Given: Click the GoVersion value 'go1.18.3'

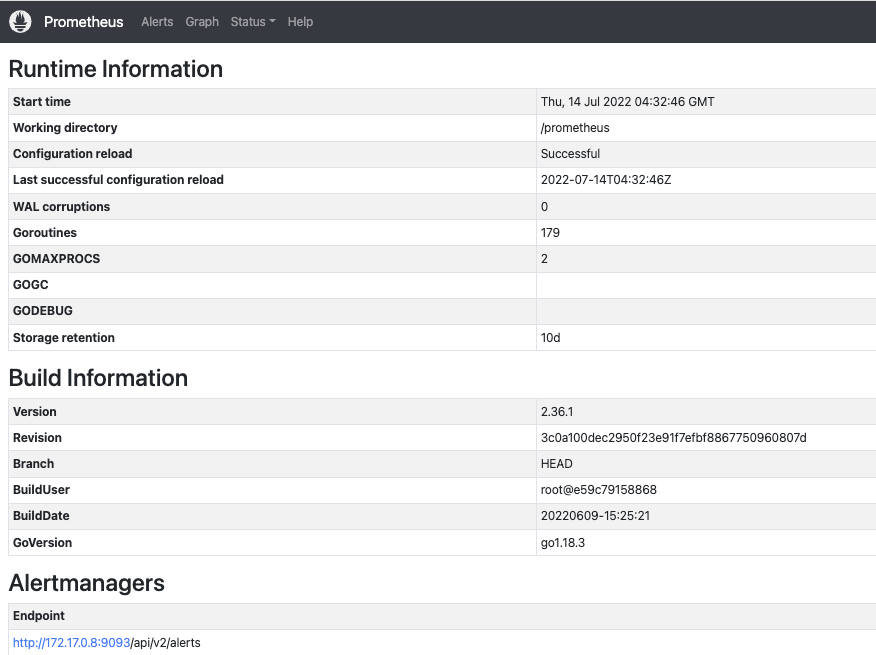Looking at the screenshot, I should [563, 543].
